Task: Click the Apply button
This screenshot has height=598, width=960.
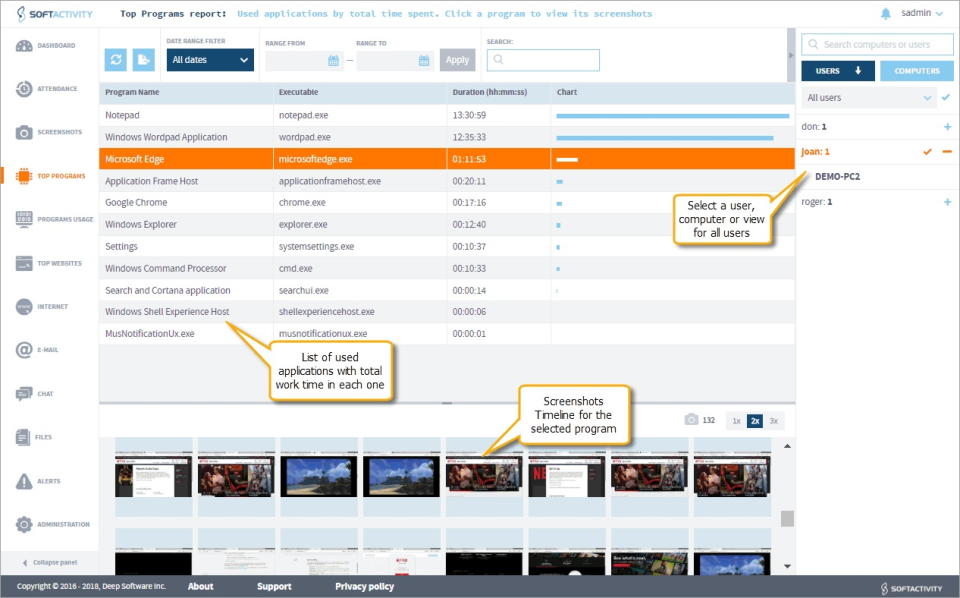Action: (457, 59)
